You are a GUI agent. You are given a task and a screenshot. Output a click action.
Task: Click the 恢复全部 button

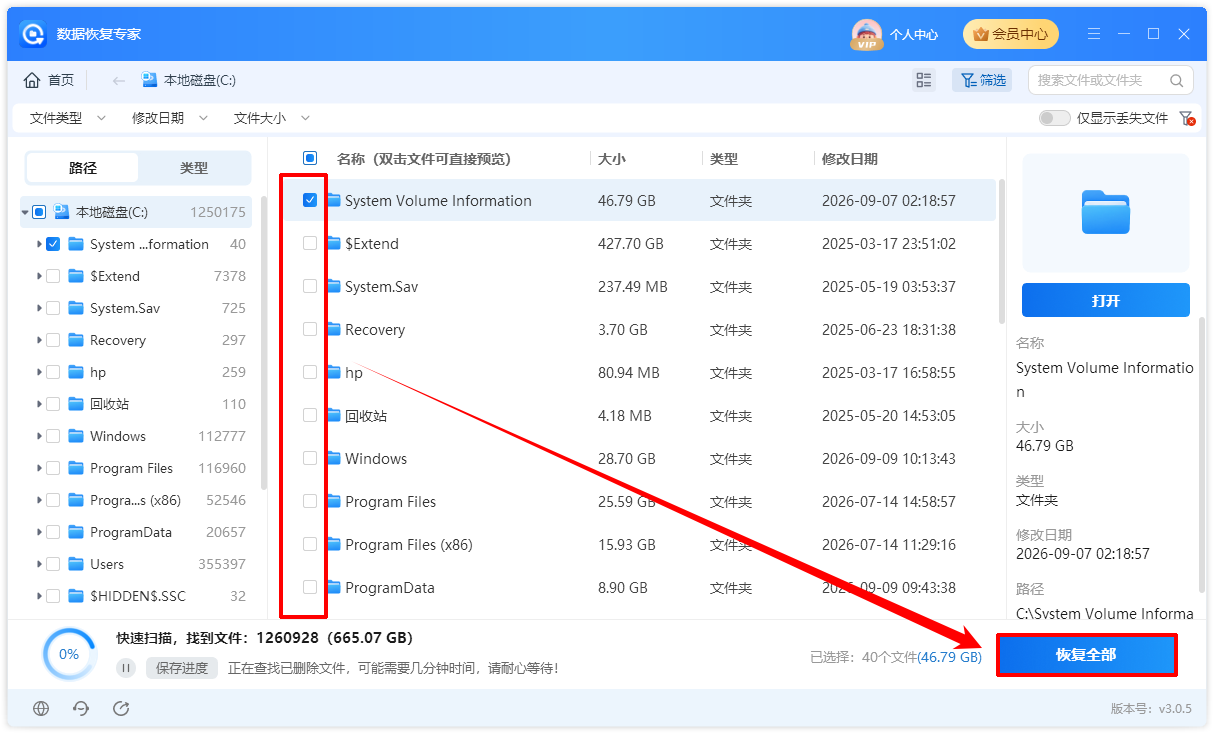[1086, 655]
